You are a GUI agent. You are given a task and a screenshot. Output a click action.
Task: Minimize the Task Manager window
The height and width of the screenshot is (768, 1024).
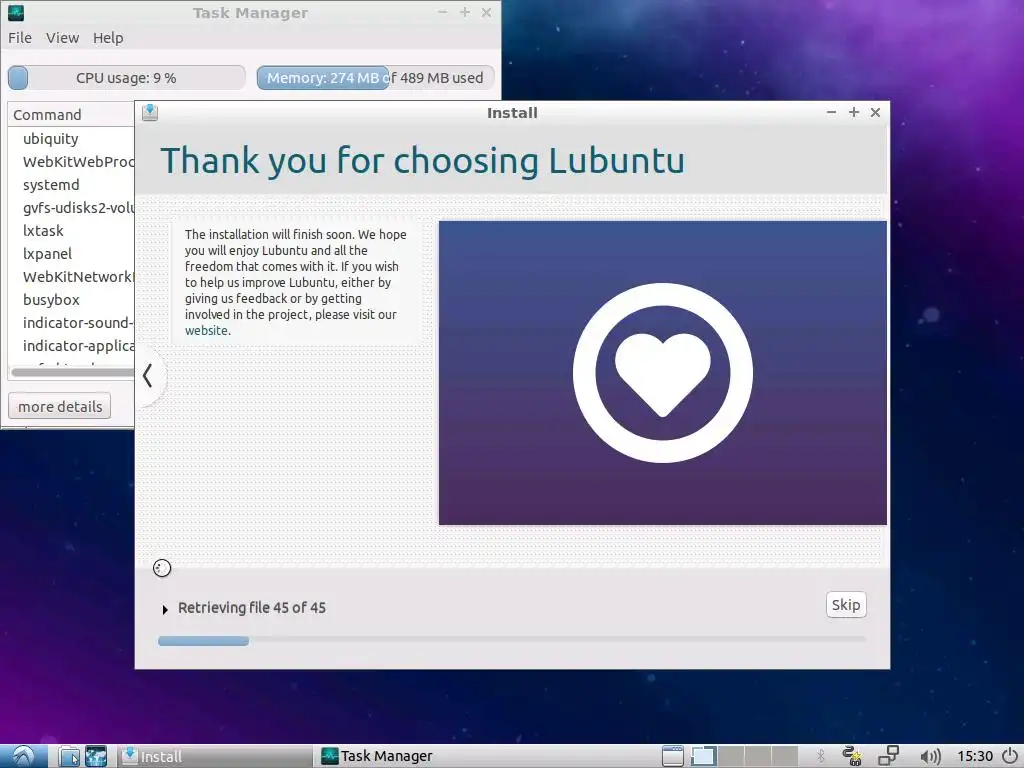tap(443, 12)
